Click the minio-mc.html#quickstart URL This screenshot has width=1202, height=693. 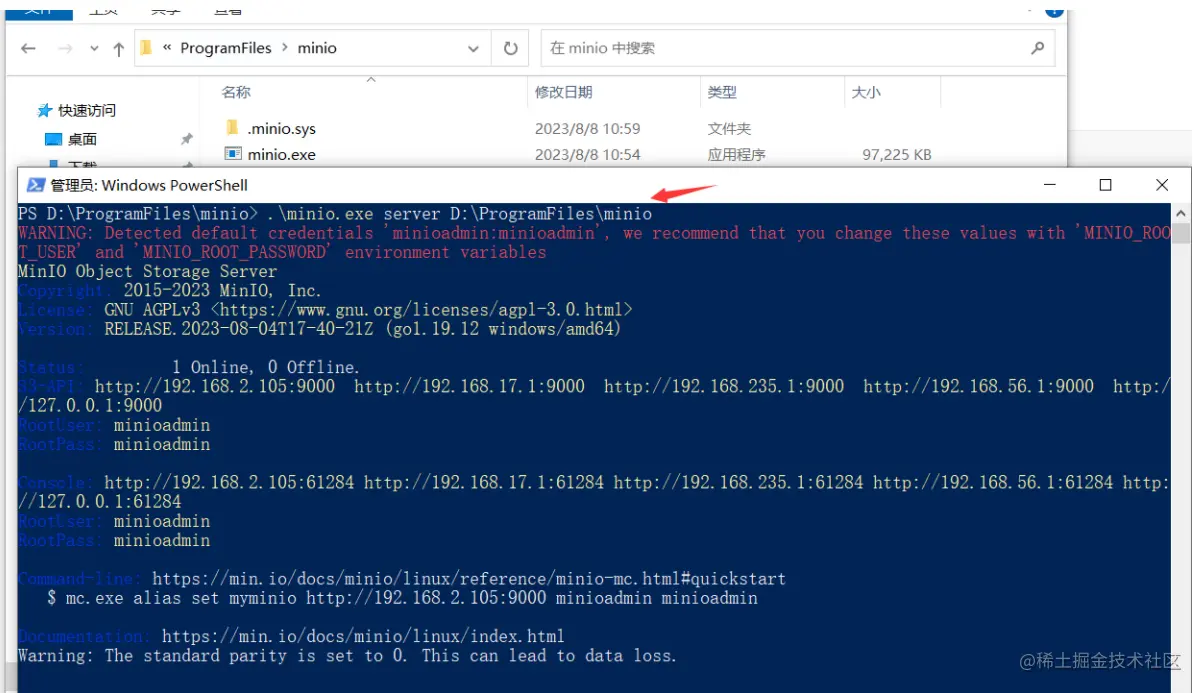click(x=469, y=579)
